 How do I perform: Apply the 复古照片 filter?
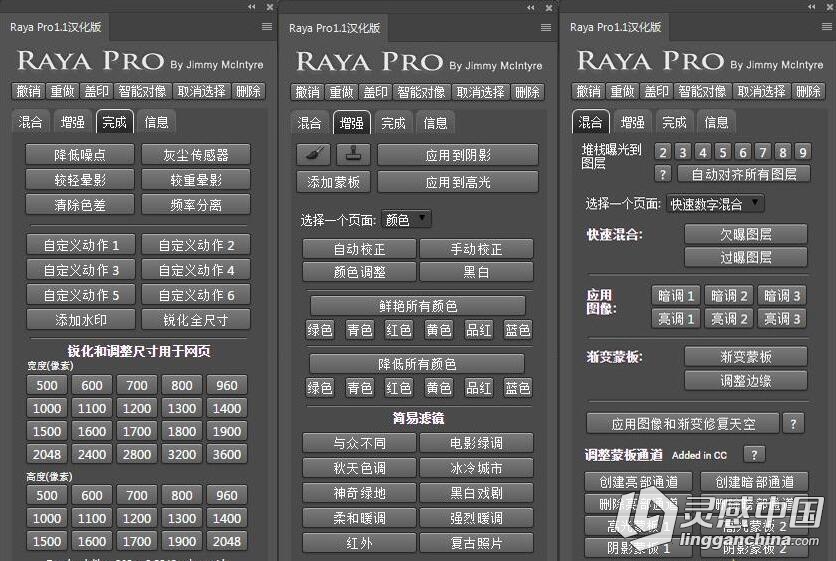tap(476, 543)
